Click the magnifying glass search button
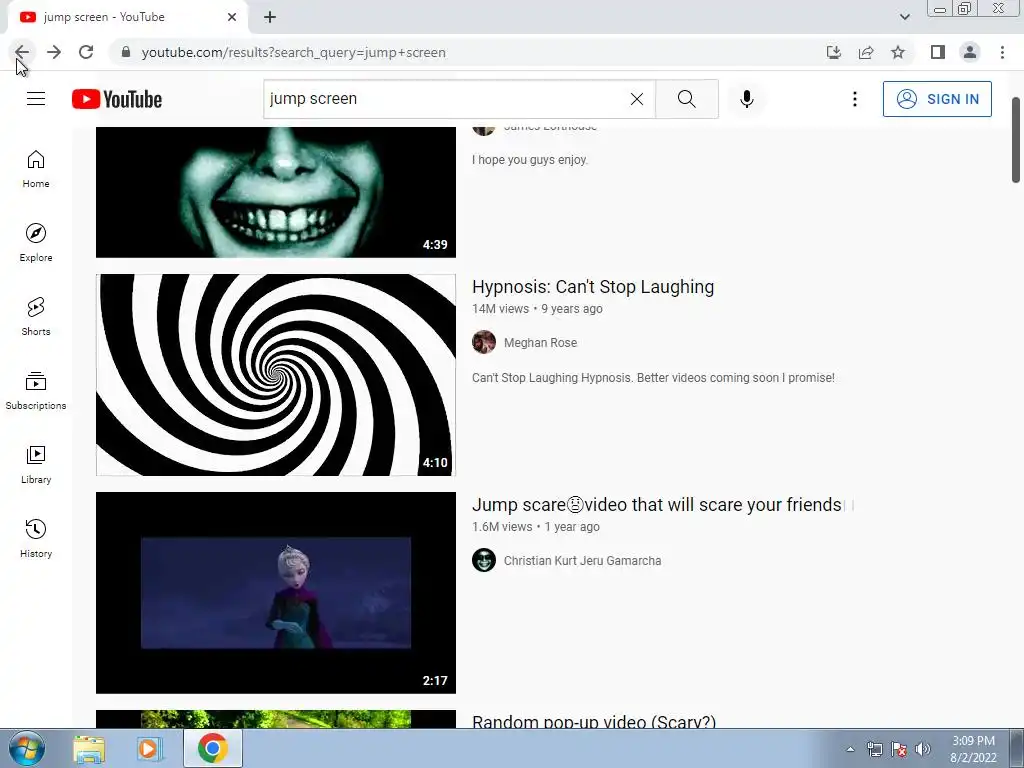Viewport: 1024px width, 768px height. (686, 99)
